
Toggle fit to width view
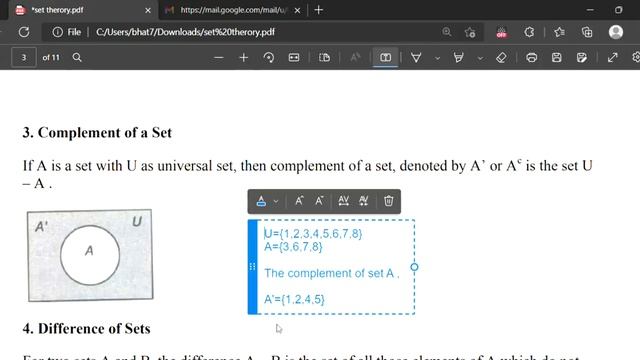click(294, 58)
